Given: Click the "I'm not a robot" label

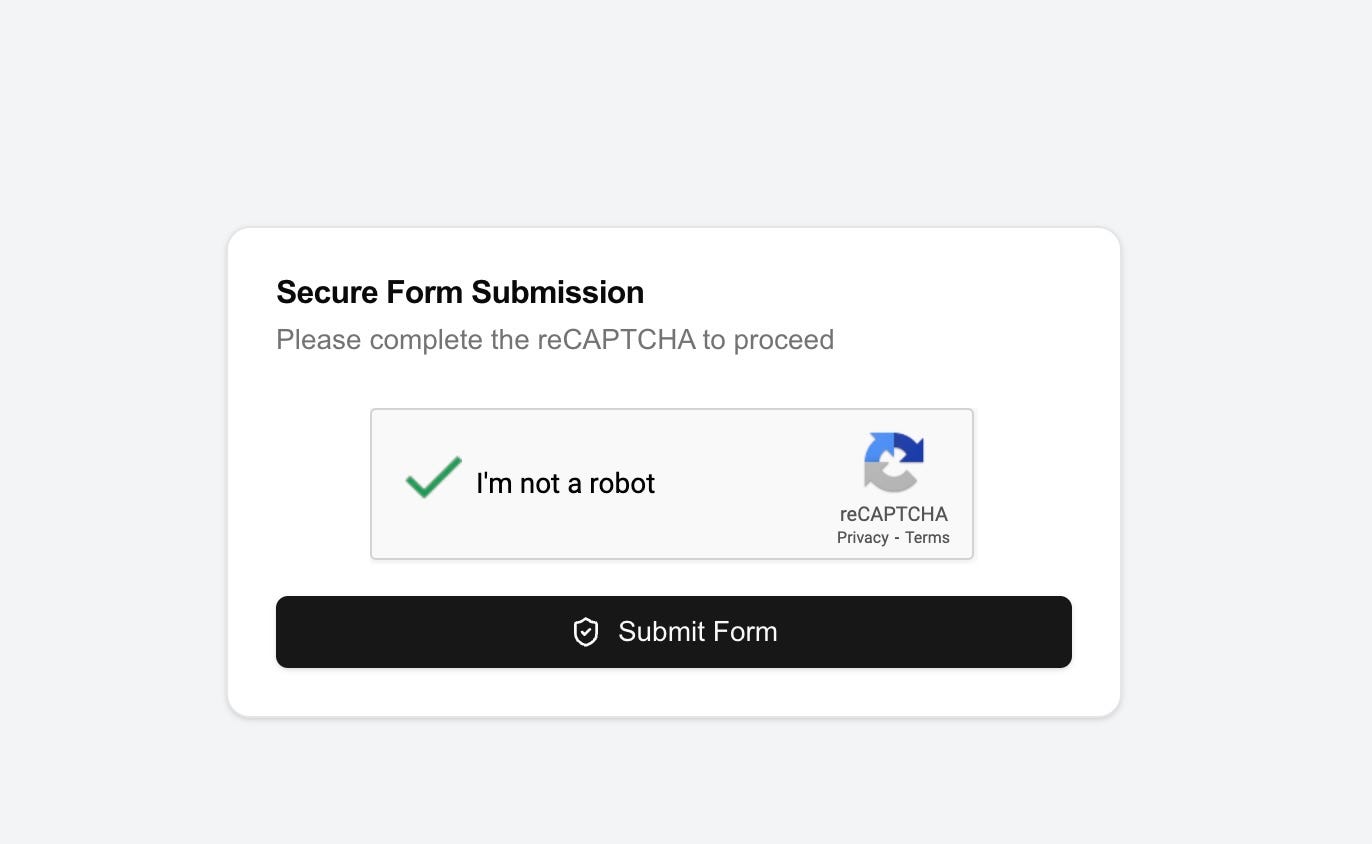Looking at the screenshot, I should [565, 484].
